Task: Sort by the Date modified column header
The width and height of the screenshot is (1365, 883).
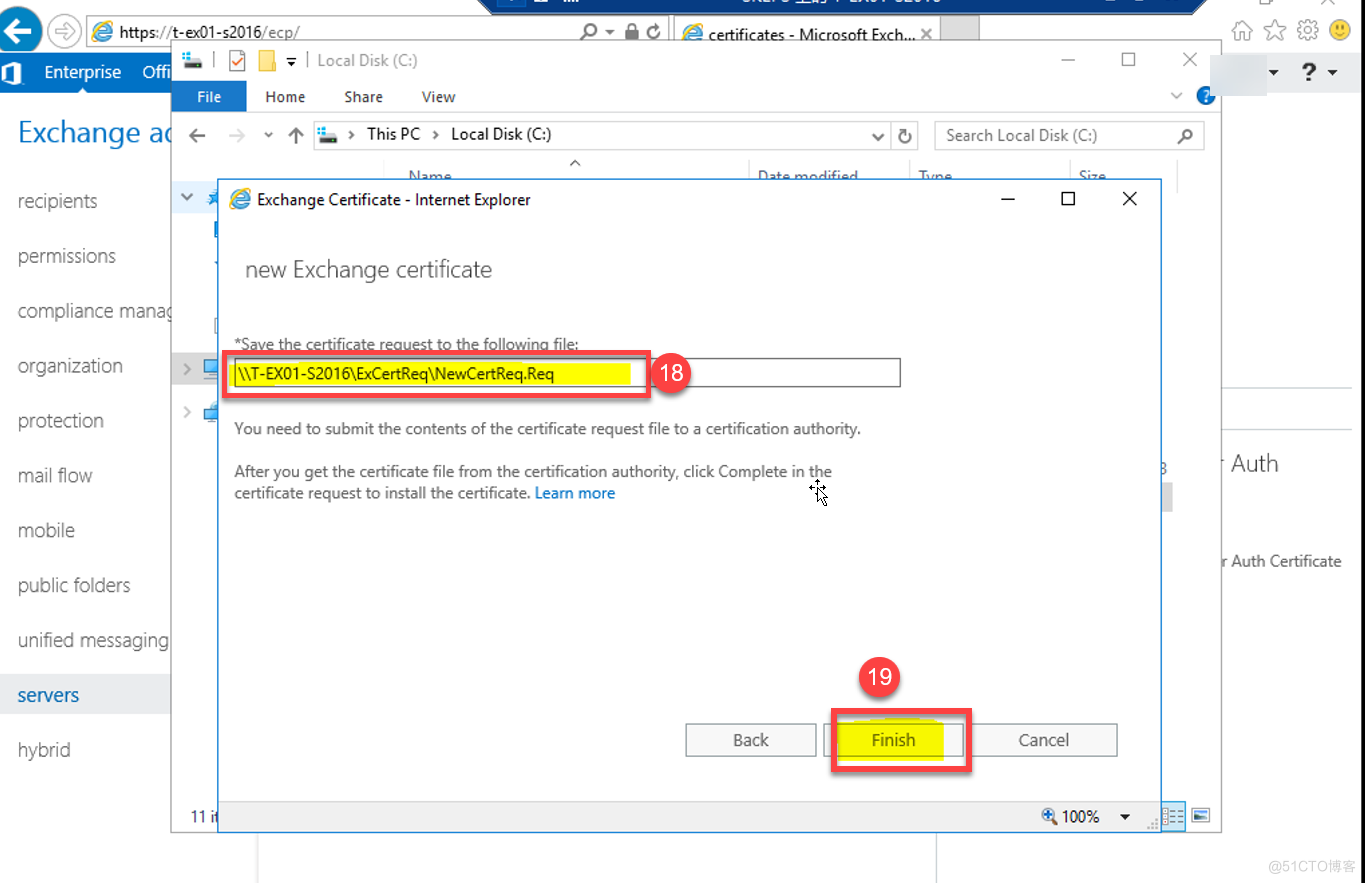Action: coord(808,176)
